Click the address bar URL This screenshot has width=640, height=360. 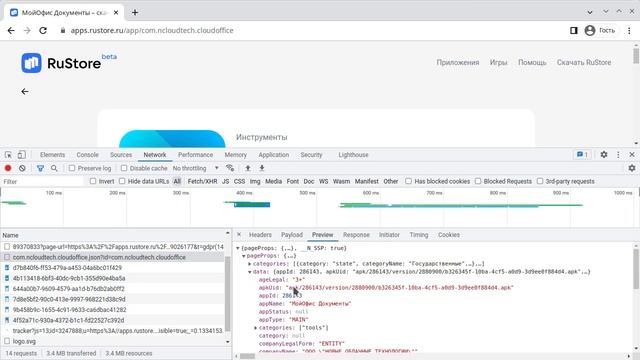coord(152,31)
